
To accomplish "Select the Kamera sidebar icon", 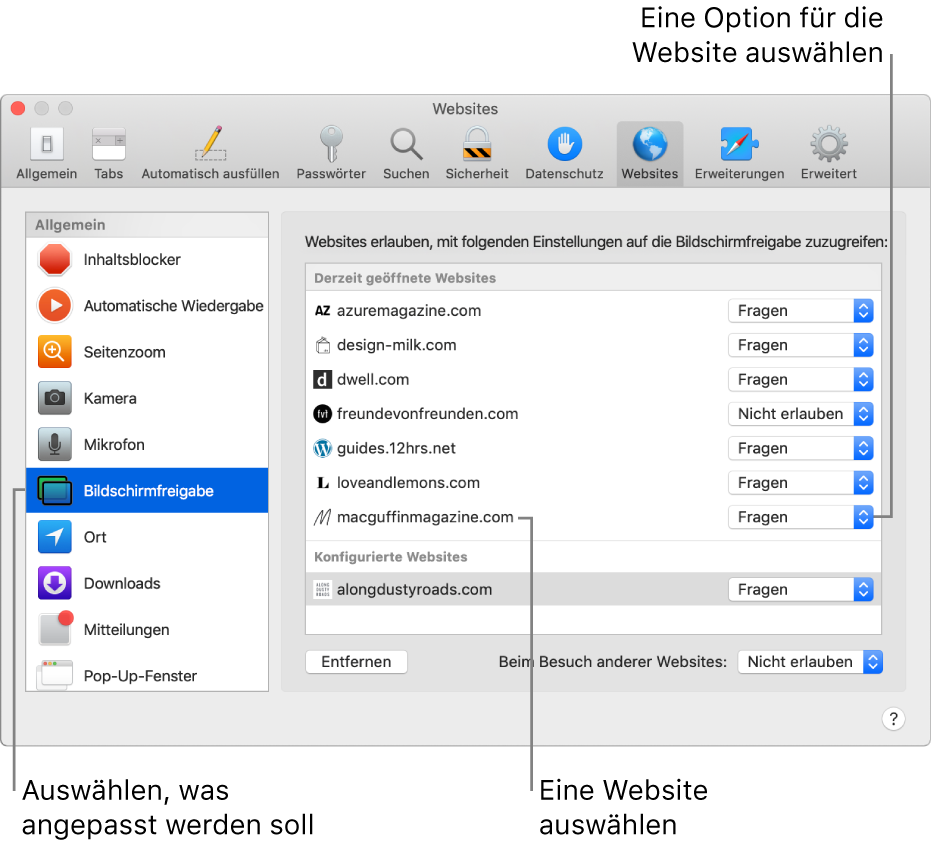I will coord(55,398).
